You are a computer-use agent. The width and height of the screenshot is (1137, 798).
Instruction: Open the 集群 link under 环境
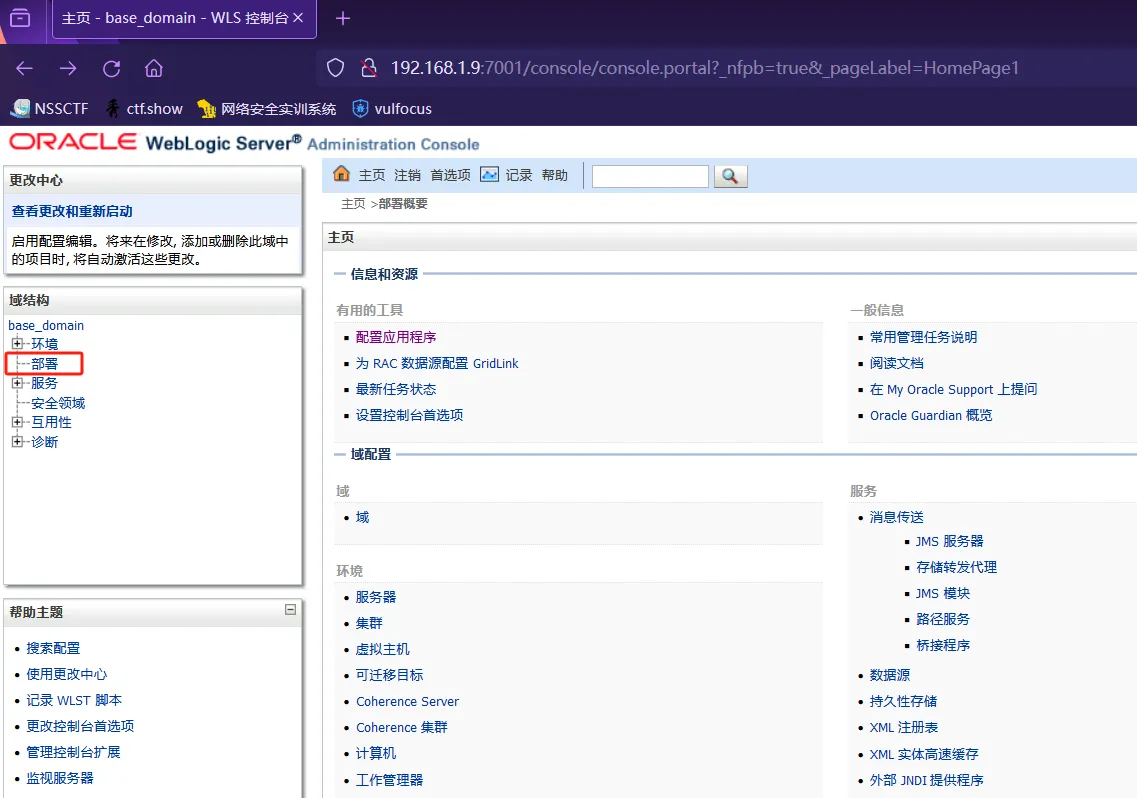coord(369,623)
